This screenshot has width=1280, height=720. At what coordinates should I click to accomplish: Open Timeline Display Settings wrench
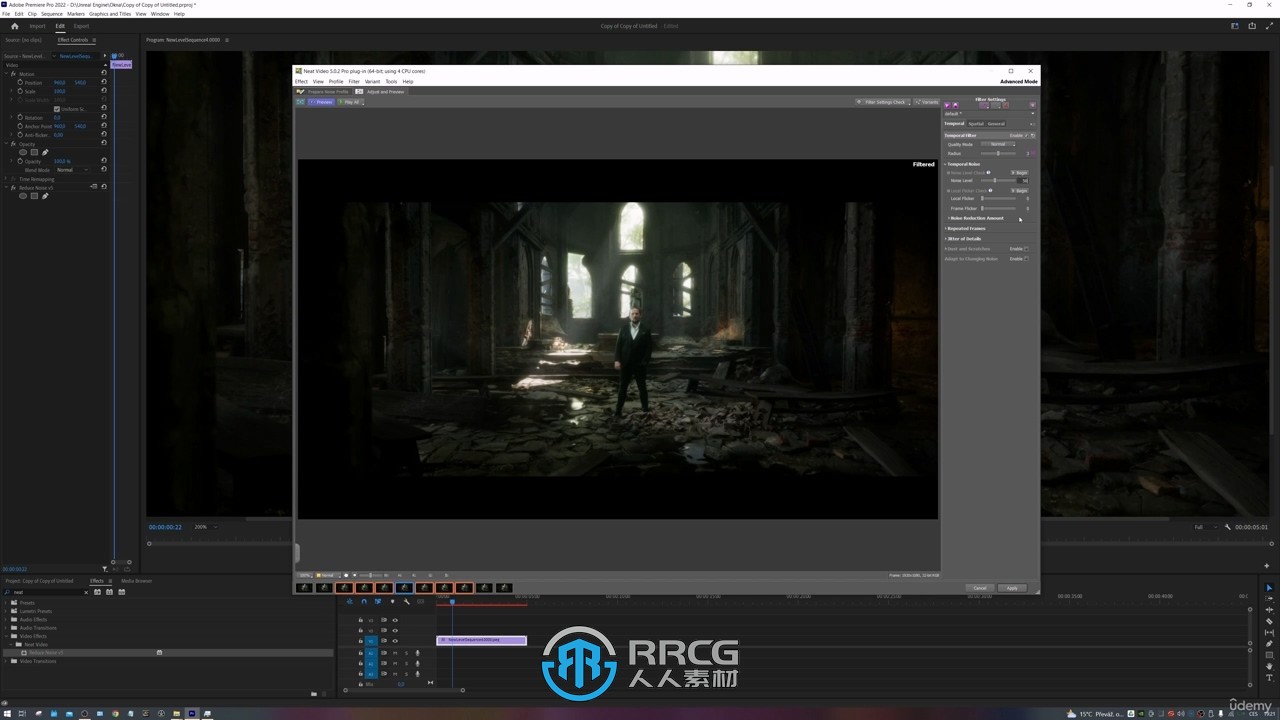click(x=407, y=601)
